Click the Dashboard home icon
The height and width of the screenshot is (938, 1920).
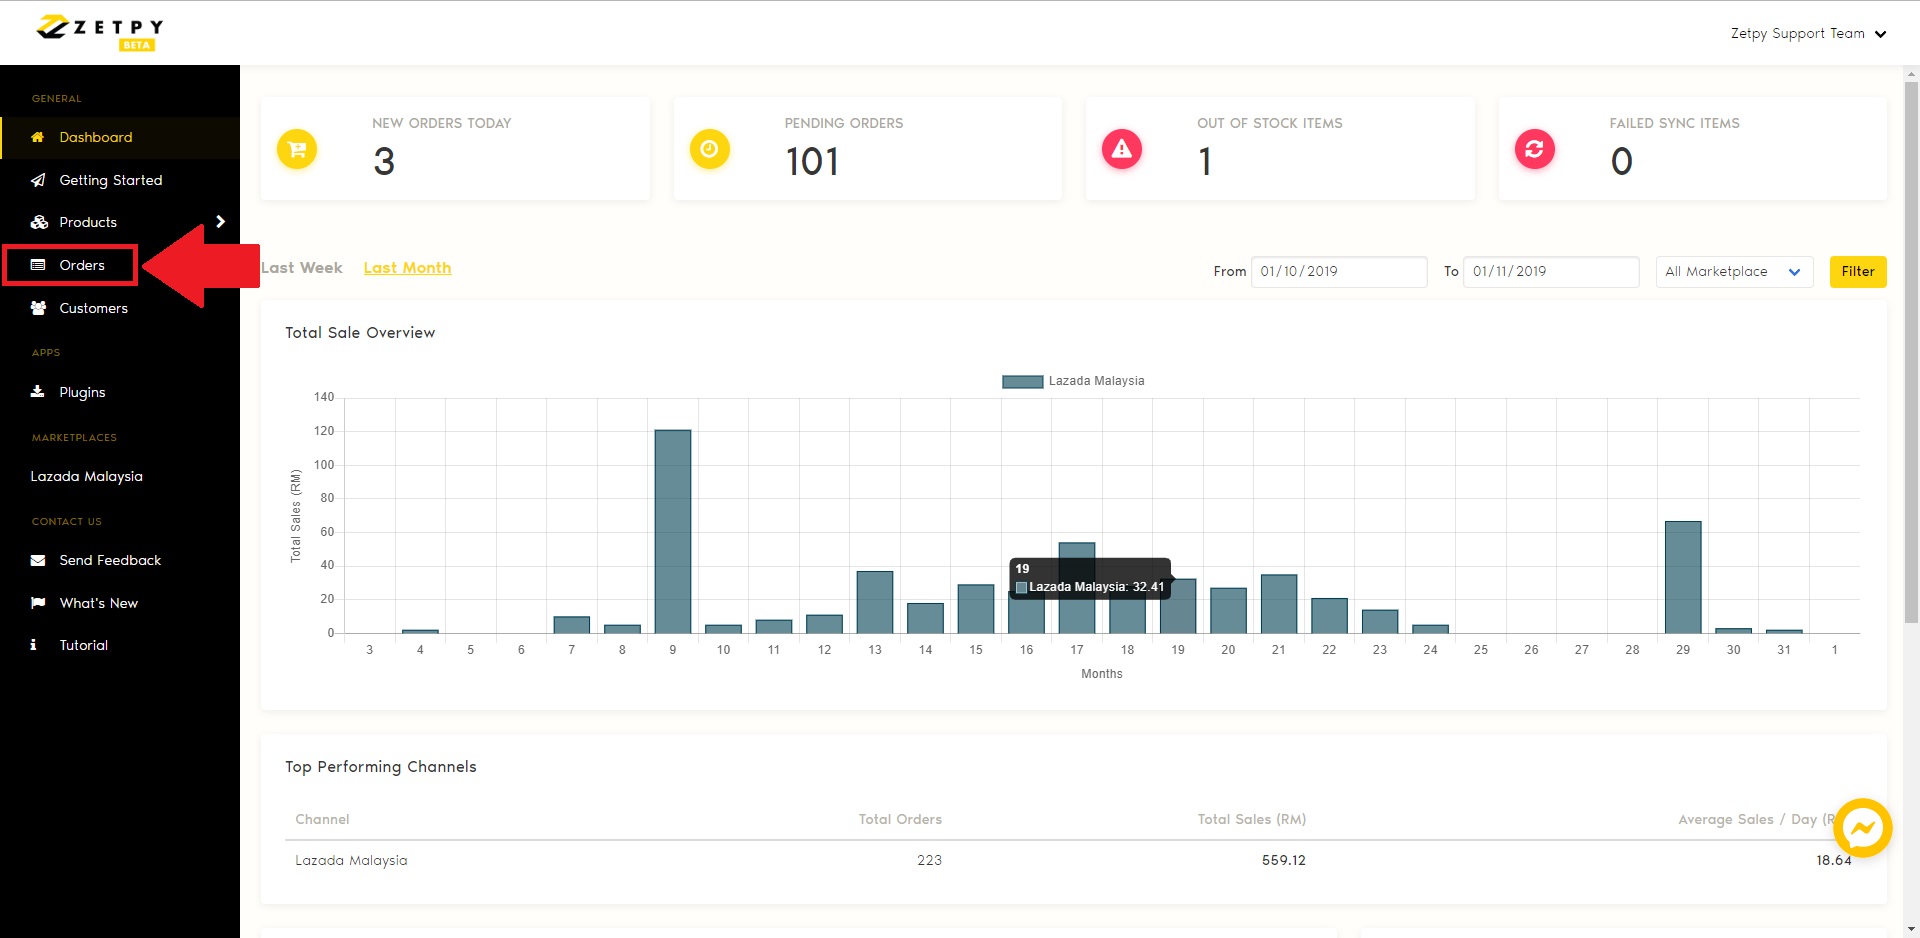(x=38, y=137)
